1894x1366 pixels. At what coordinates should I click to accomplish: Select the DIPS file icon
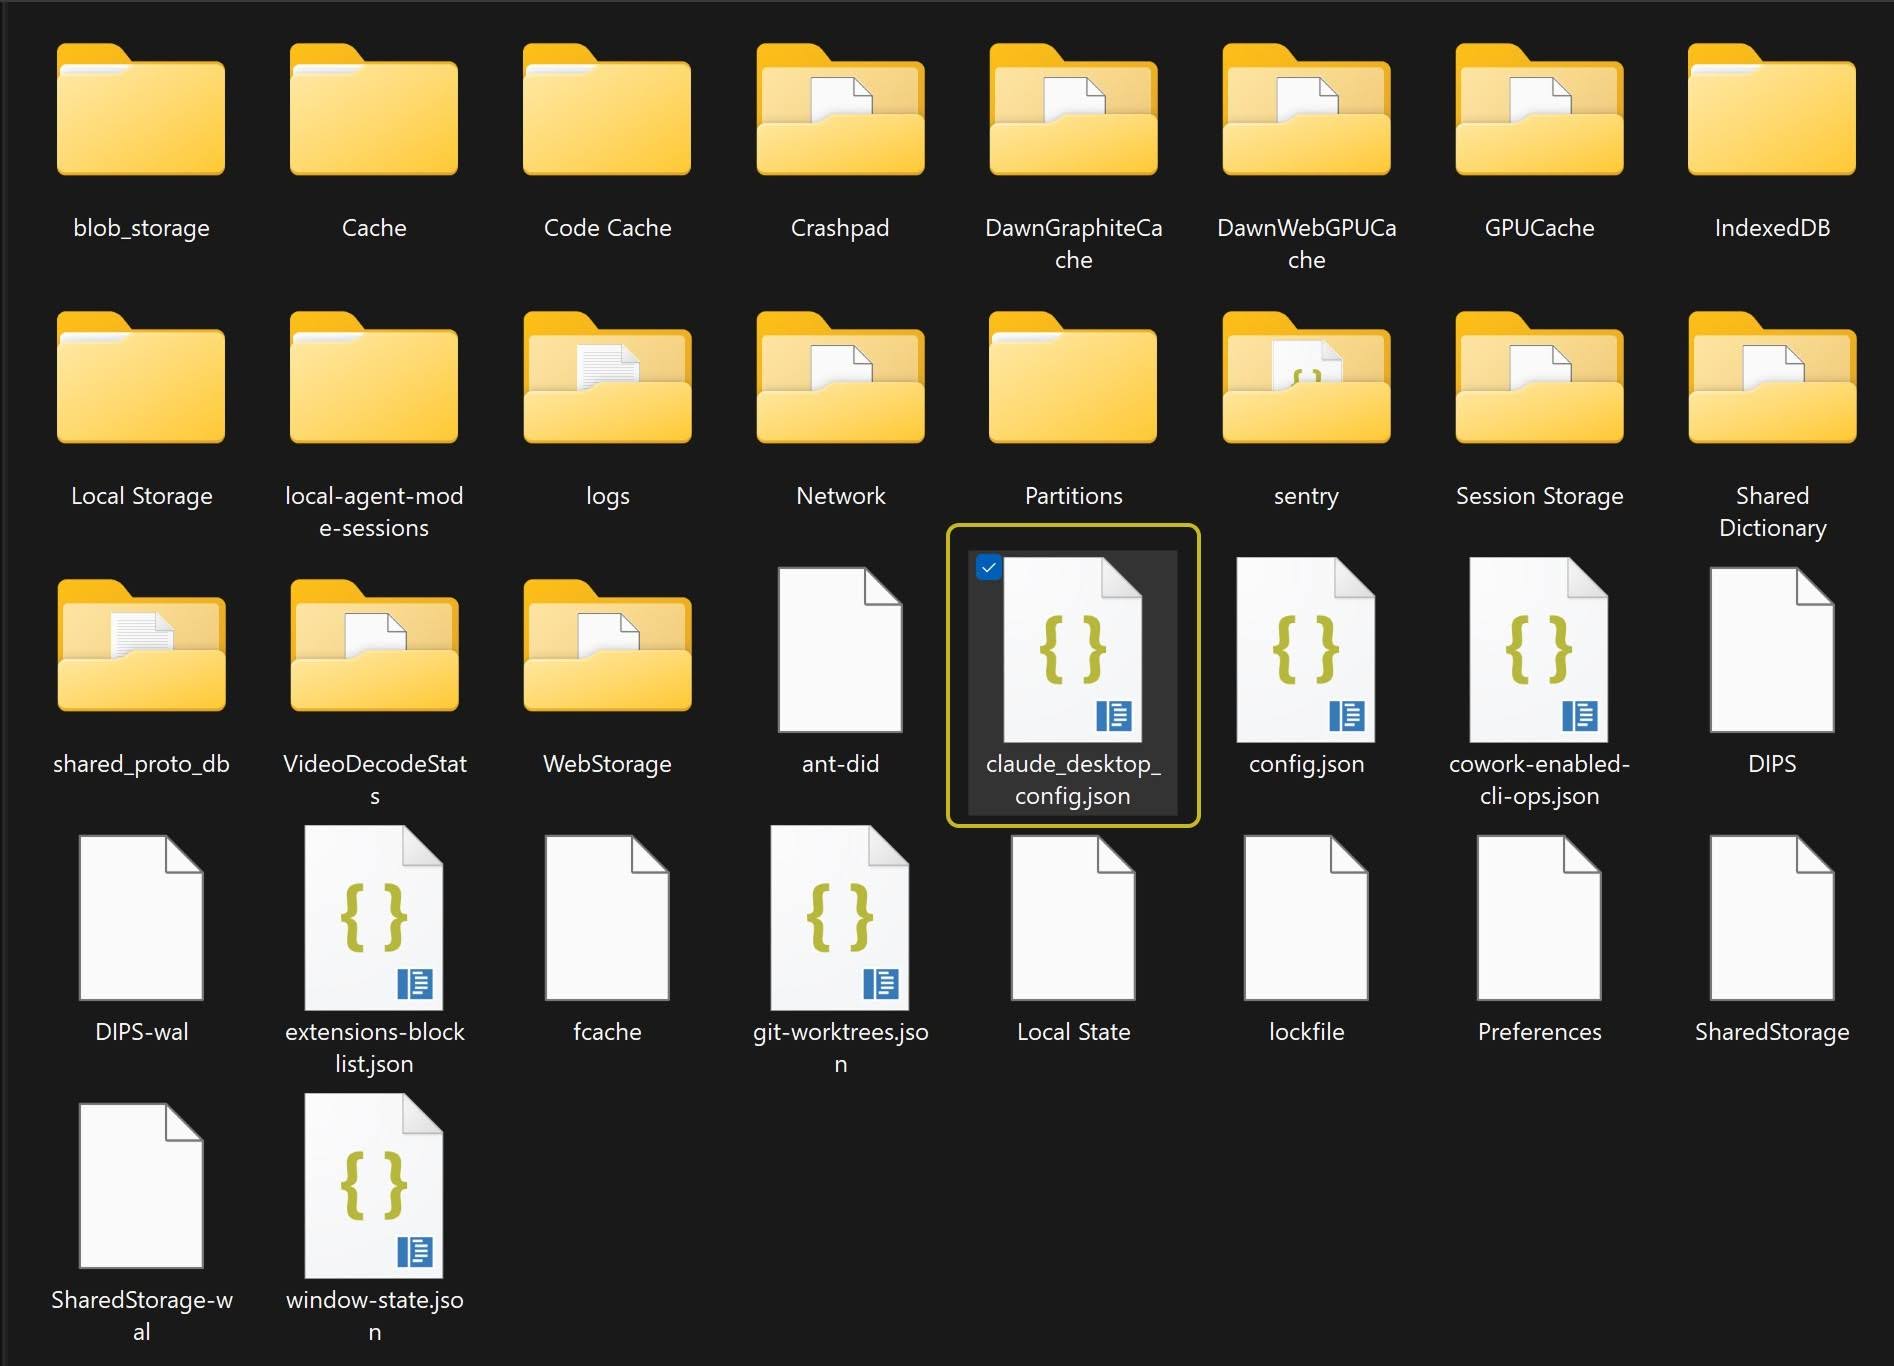1772,650
